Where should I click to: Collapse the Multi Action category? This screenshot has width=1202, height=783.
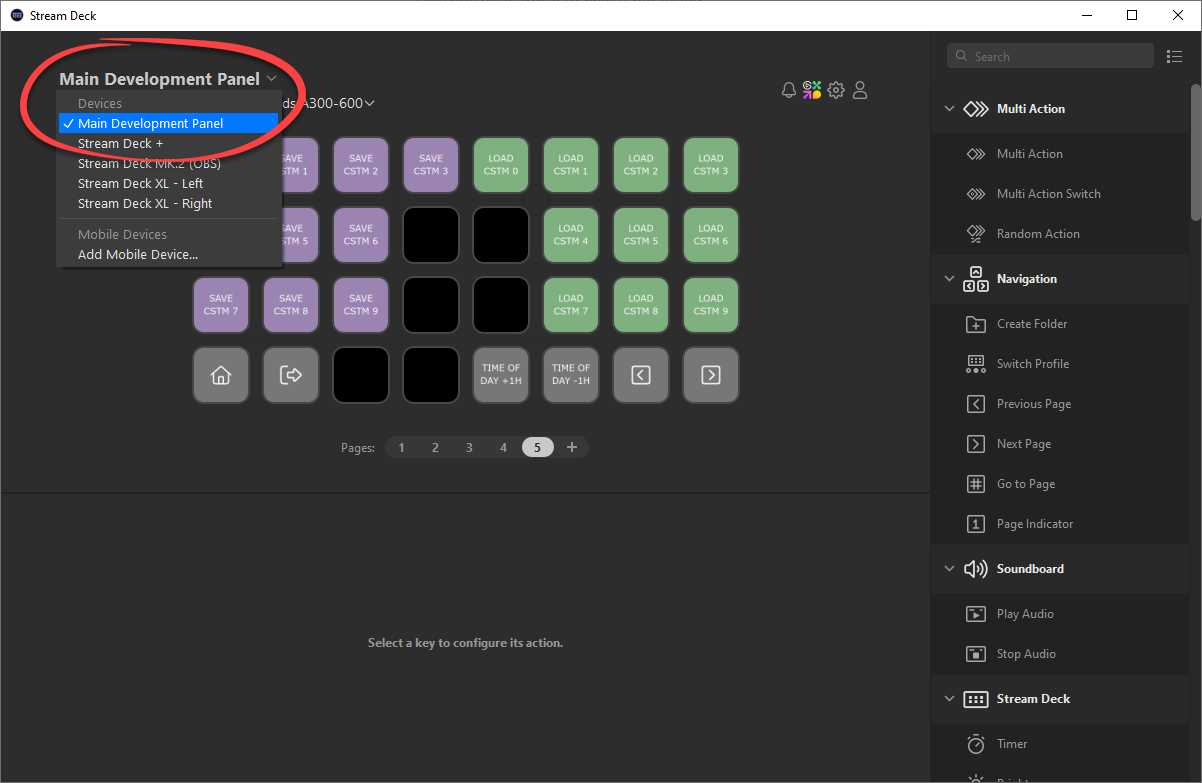click(949, 109)
